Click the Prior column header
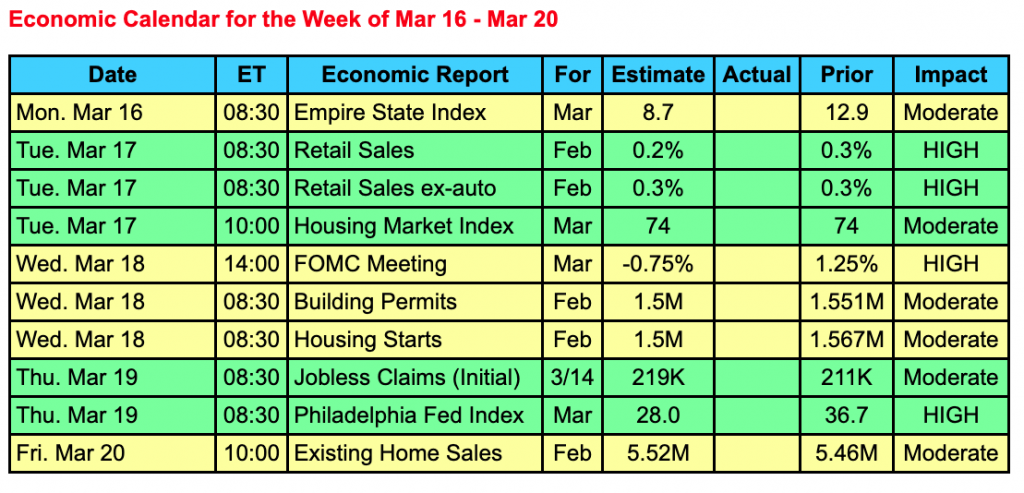 tap(846, 75)
